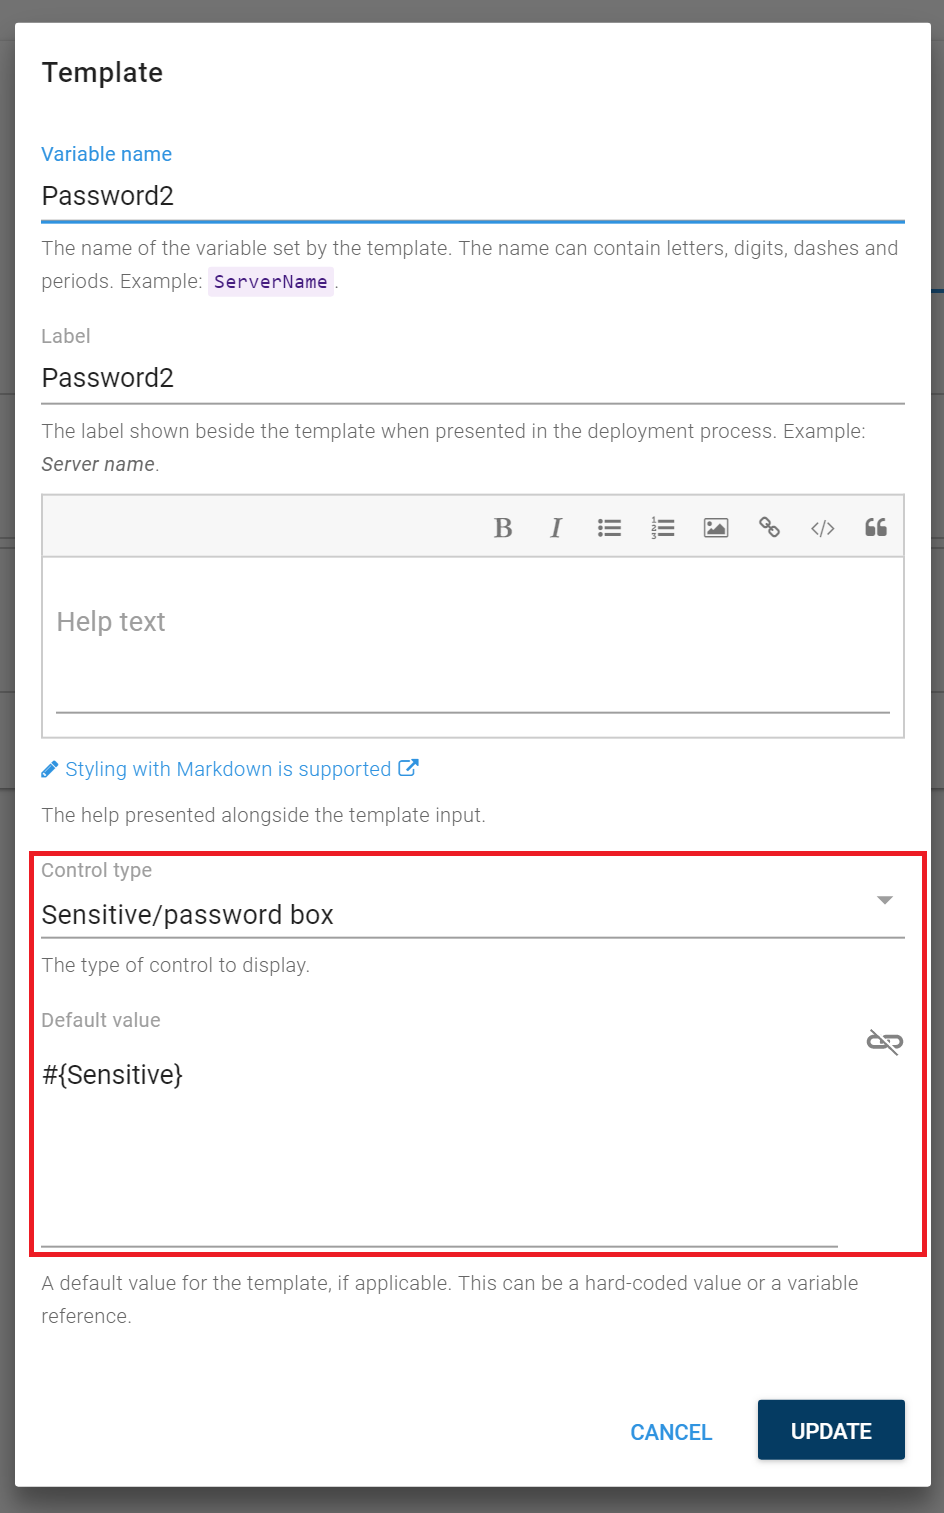
Task: Click CANCEL to dismiss the dialog
Action: coord(670,1432)
